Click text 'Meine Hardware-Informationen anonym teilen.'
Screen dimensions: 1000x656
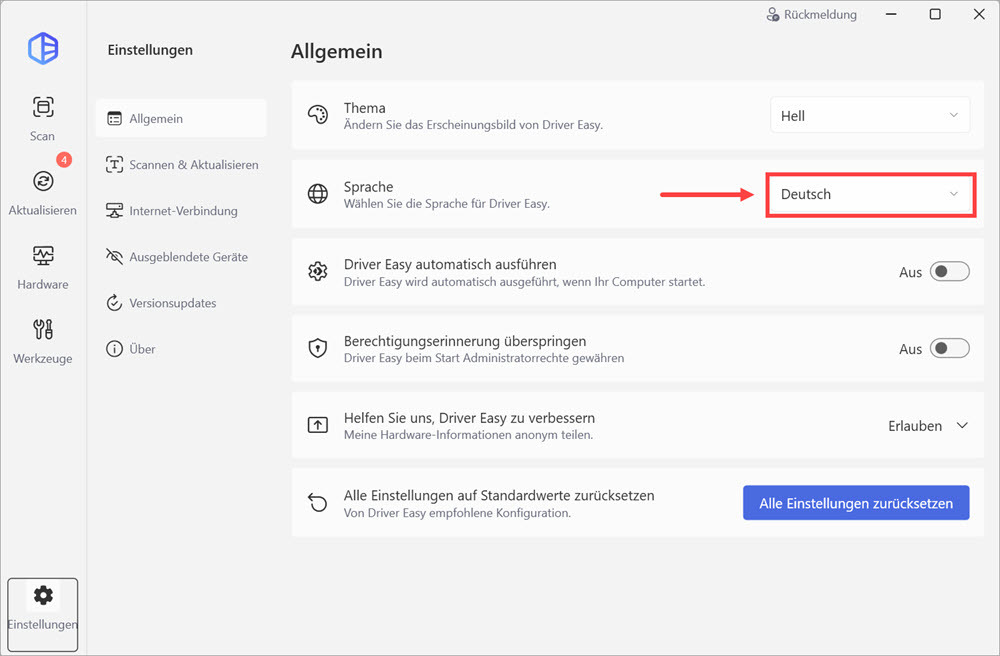click(x=468, y=435)
